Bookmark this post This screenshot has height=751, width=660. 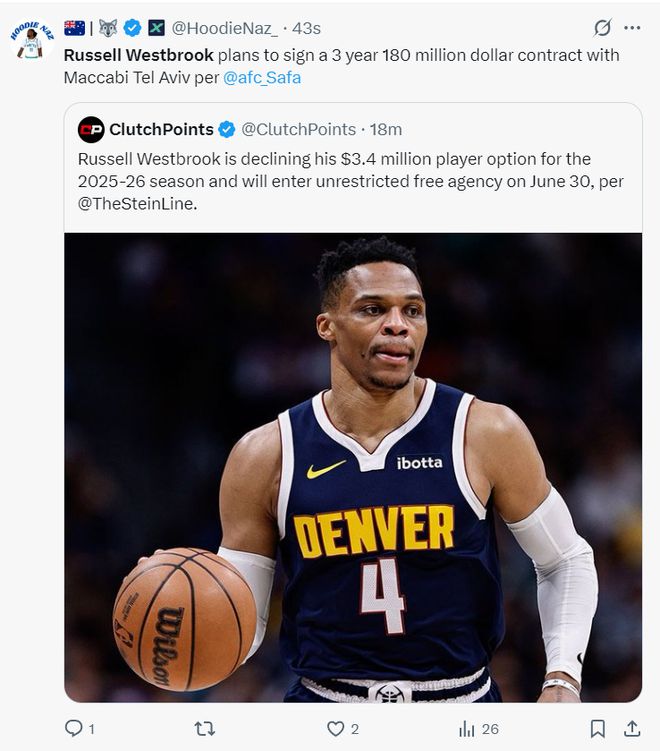tap(597, 729)
